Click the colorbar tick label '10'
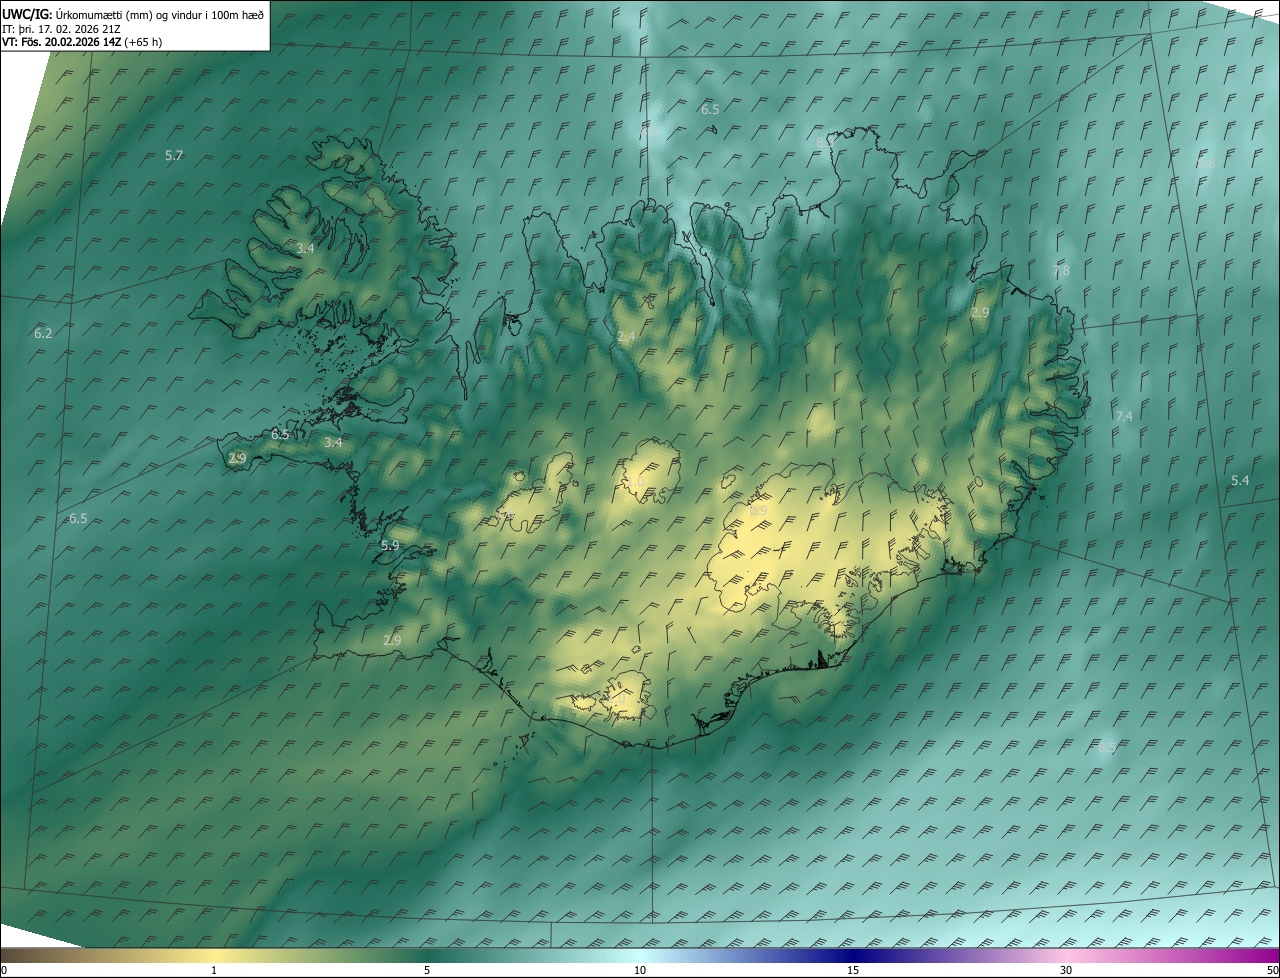This screenshot has height=978, width=1280. point(640,970)
